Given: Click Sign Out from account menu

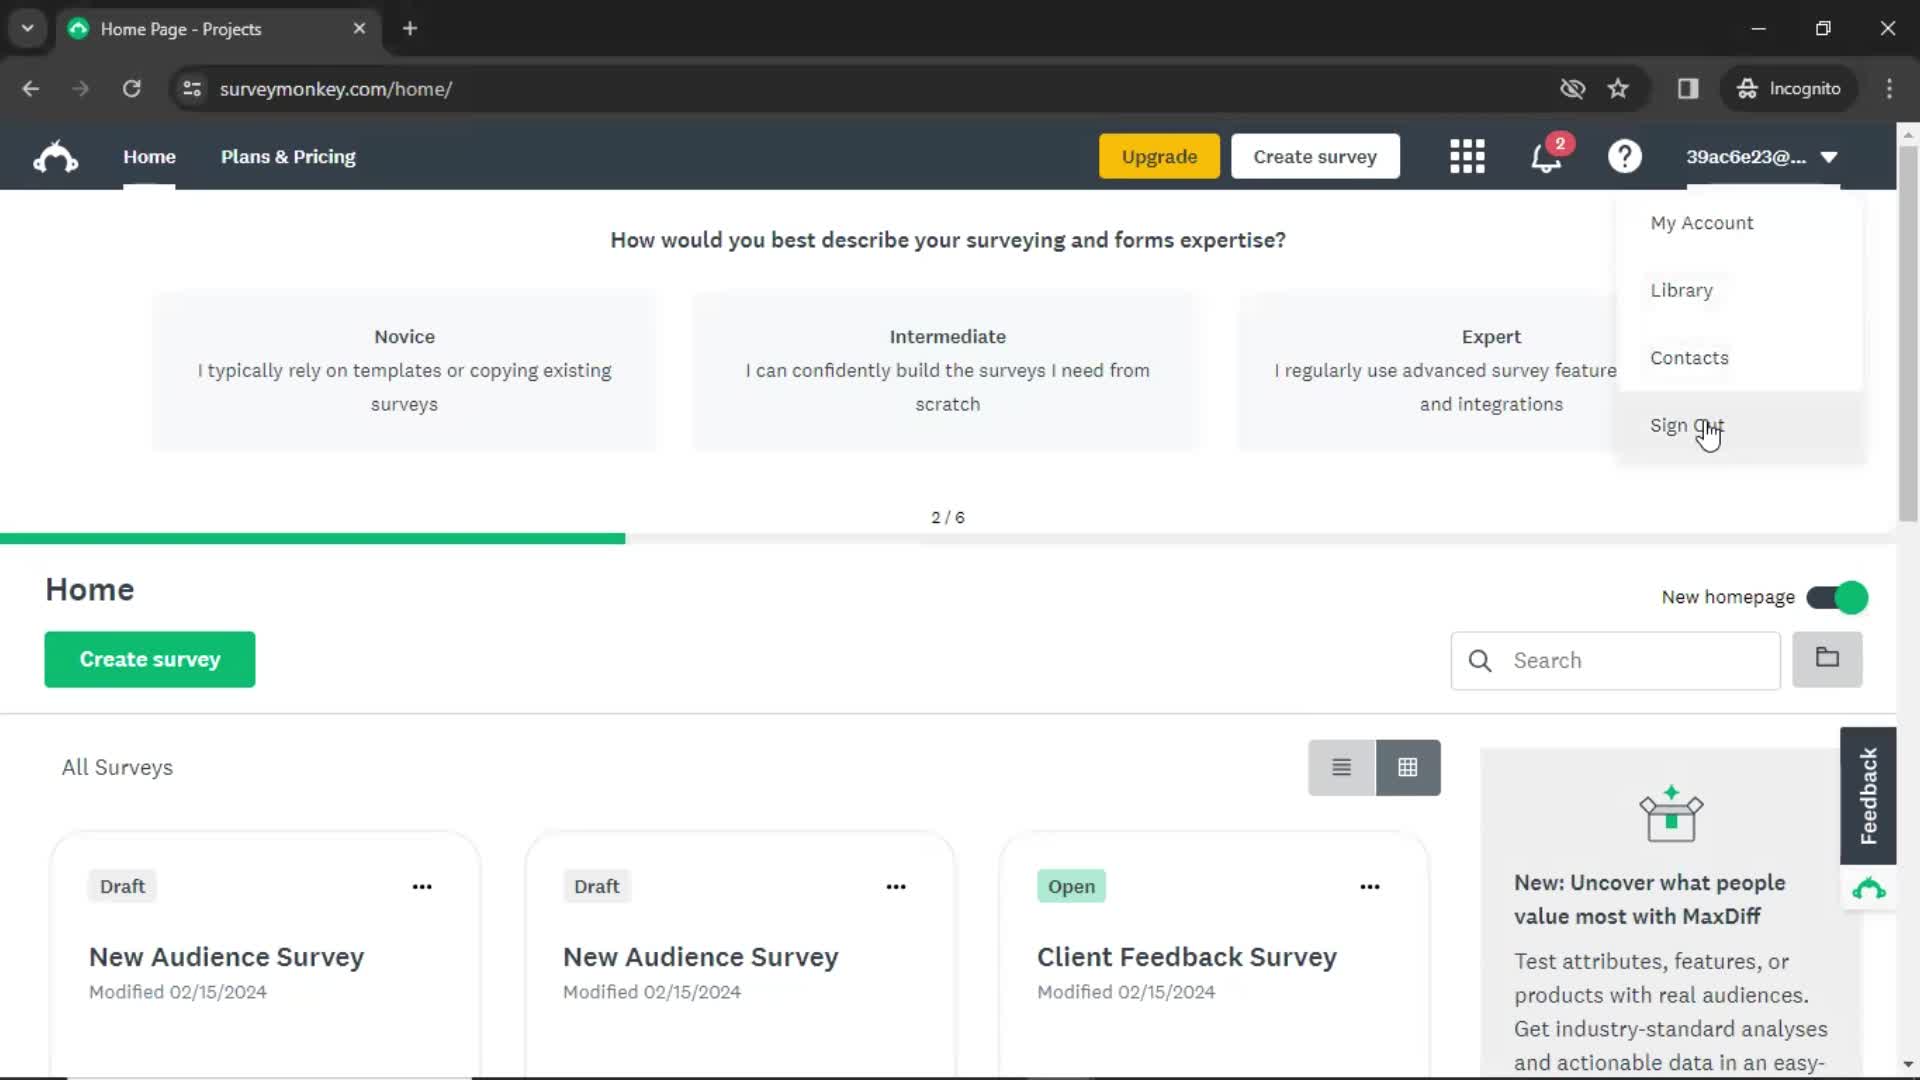Looking at the screenshot, I should point(1688,425).
